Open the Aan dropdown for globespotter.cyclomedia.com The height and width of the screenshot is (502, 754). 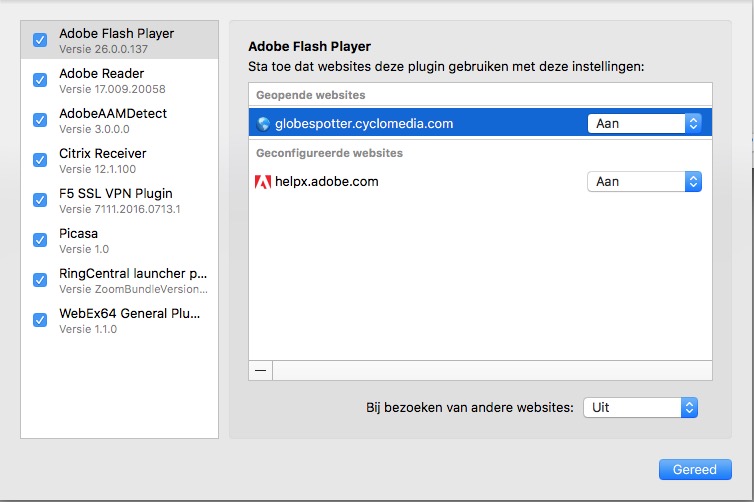pos(644,124)
